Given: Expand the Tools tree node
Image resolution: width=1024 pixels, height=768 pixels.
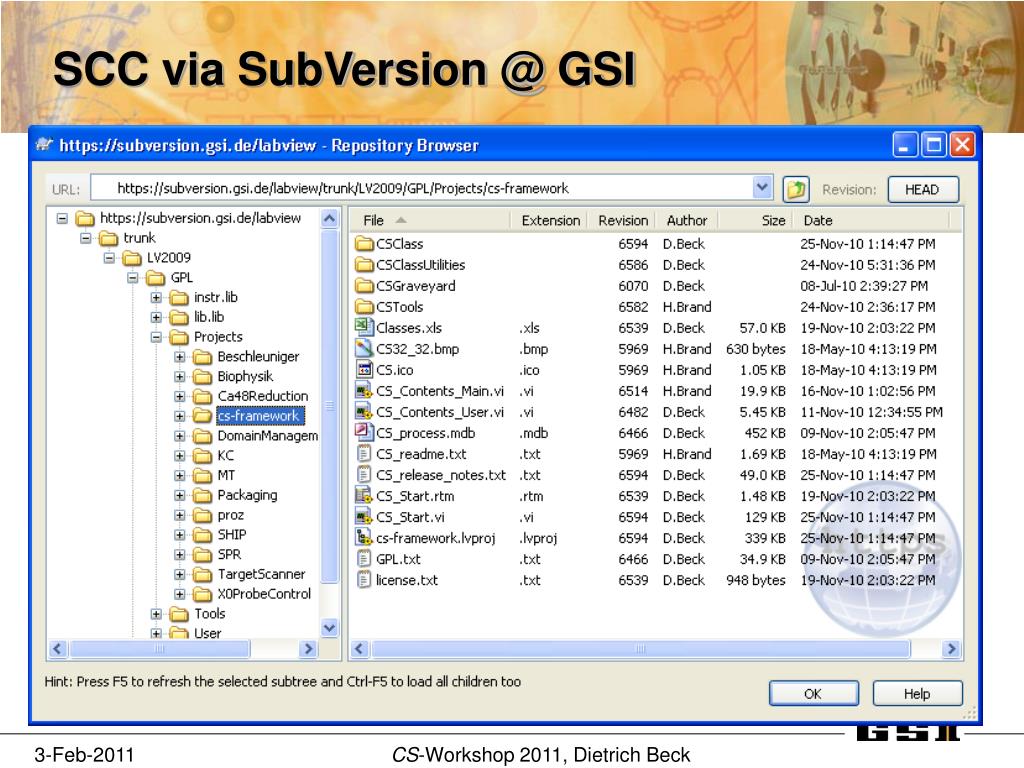Looking at the screenshot, I should coord(156,614).
